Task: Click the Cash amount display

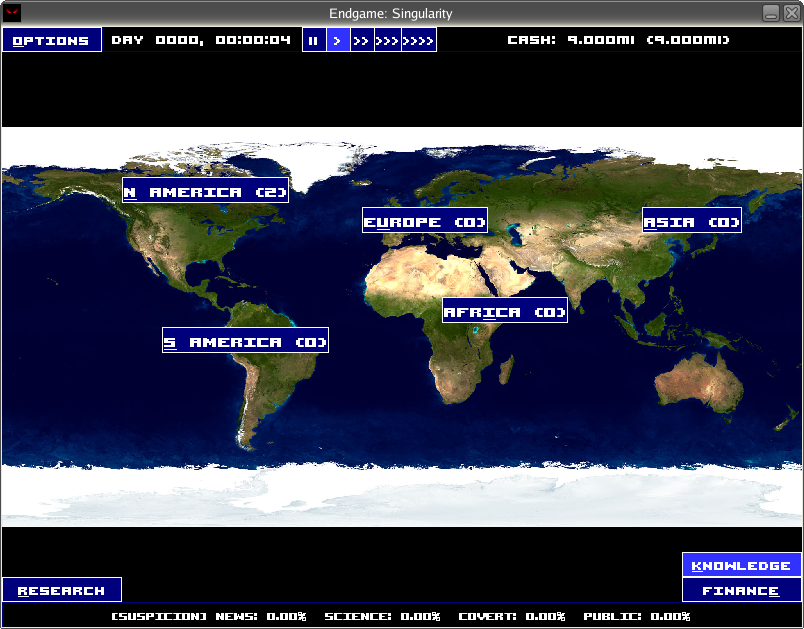Action: pos(618,40)
